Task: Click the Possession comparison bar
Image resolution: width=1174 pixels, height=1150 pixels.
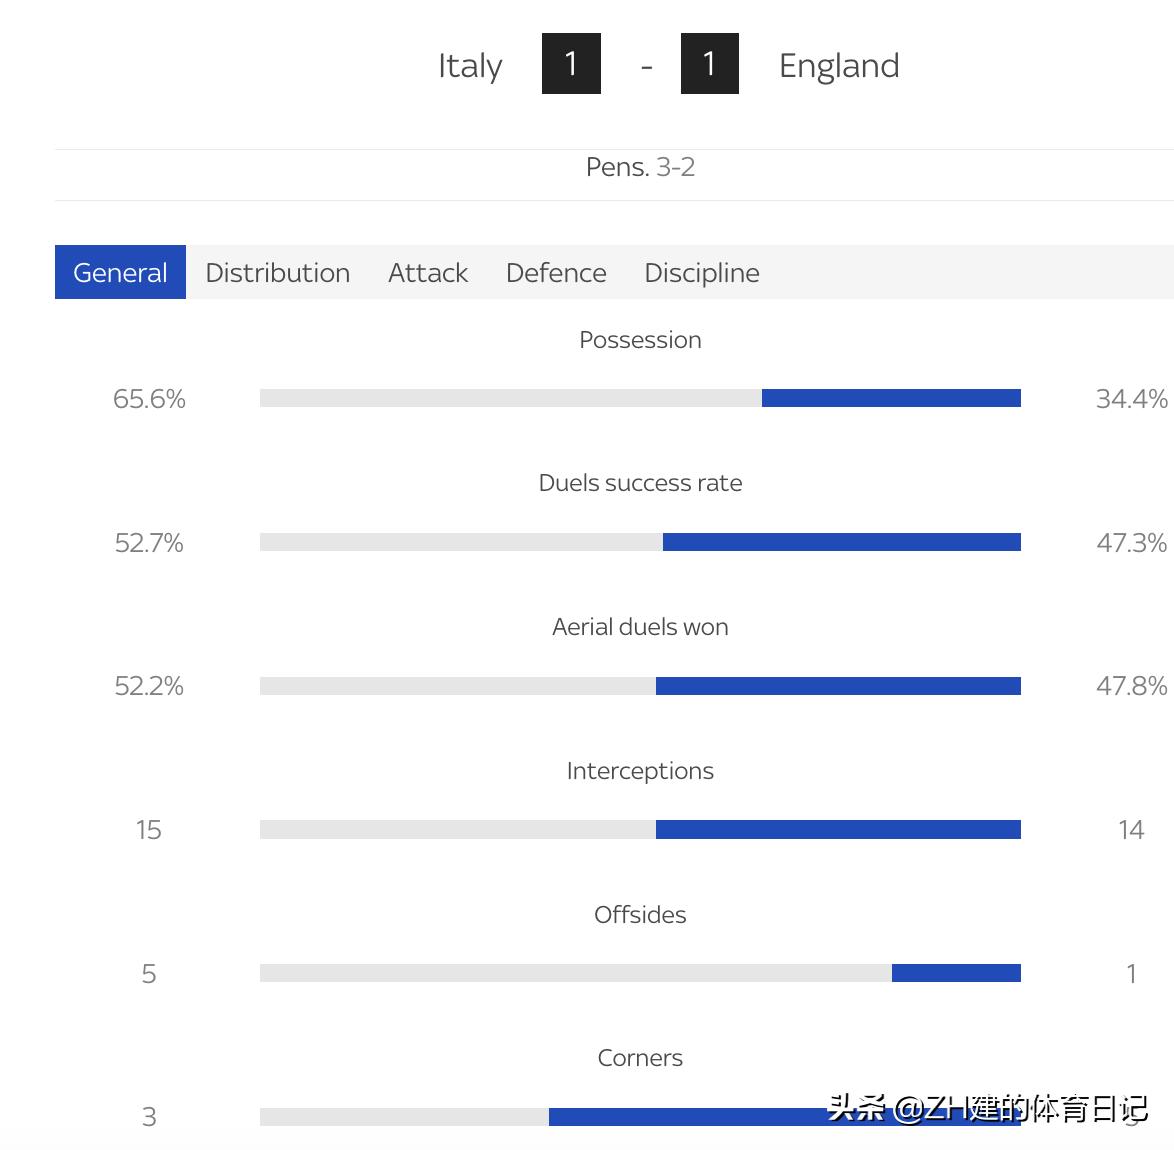Action: pos(640,398)
